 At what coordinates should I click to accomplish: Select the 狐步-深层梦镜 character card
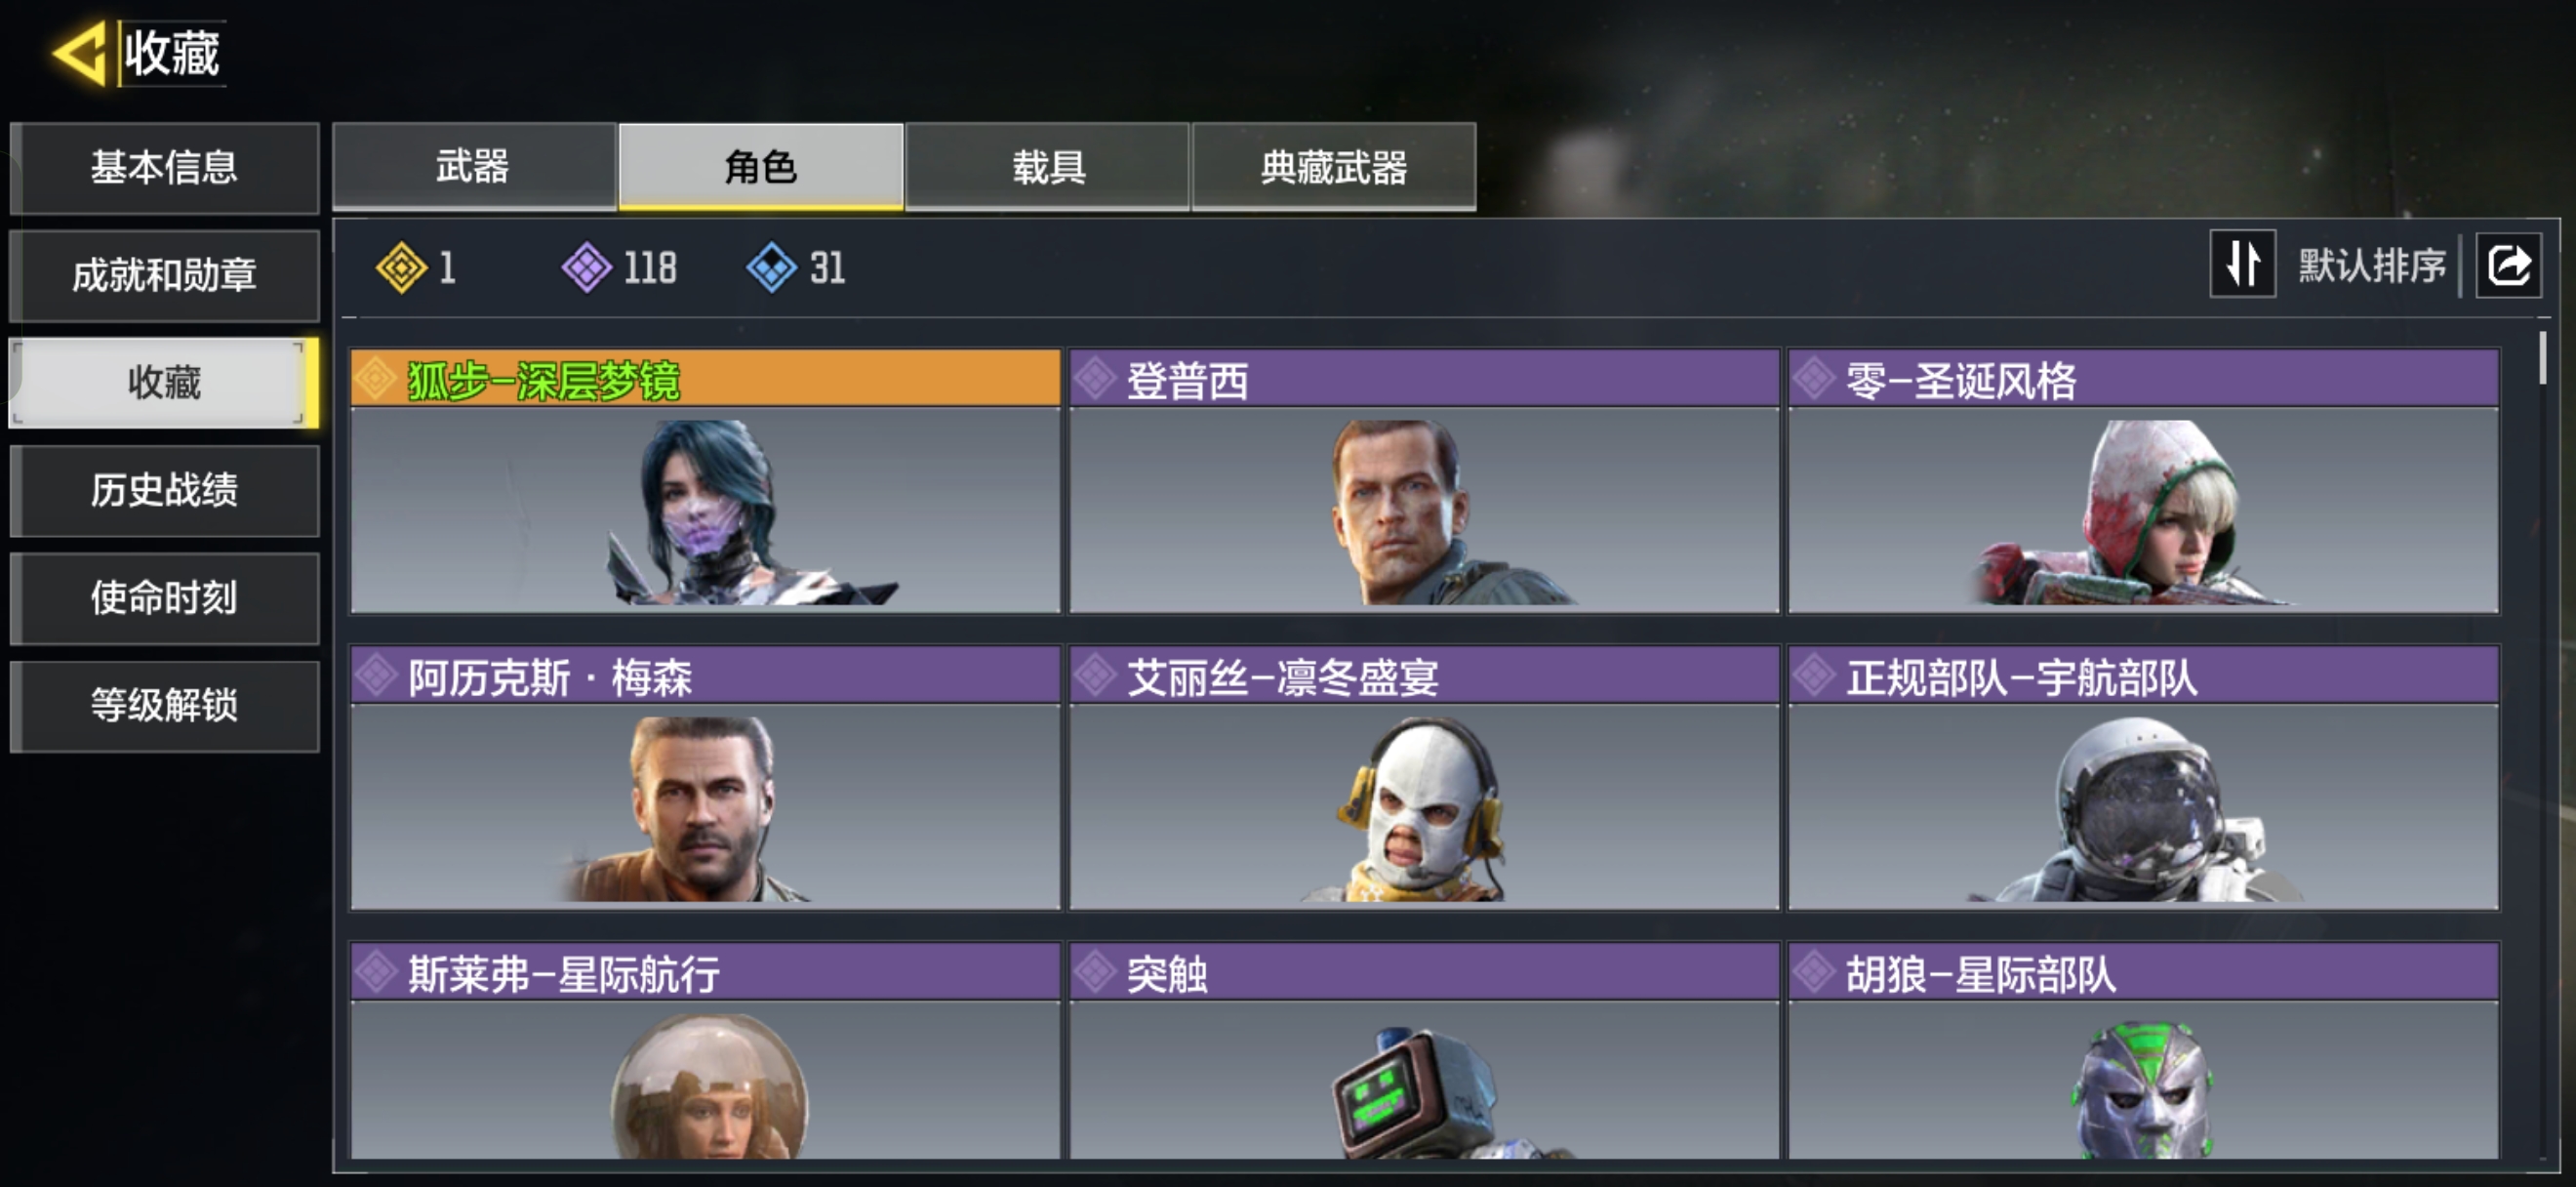click(705, 481)
